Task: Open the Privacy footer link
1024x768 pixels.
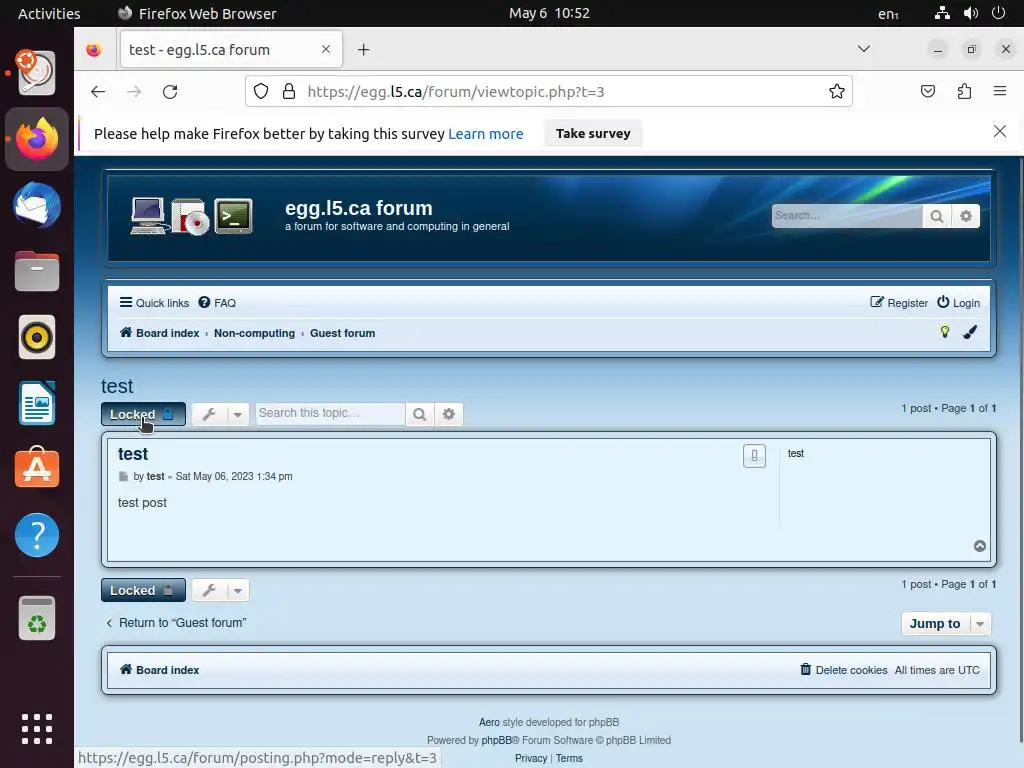Action: (530, 758)
